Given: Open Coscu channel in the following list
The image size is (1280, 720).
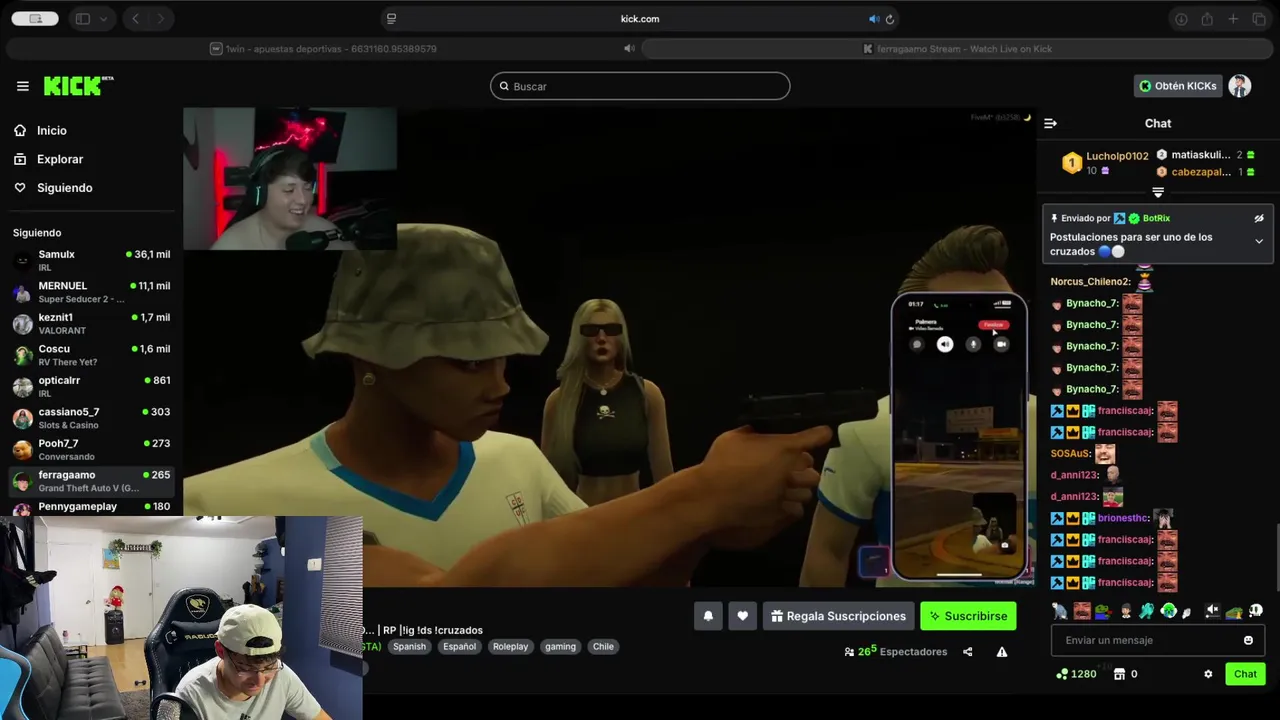Looking at the screenshot, I should 90,355.
